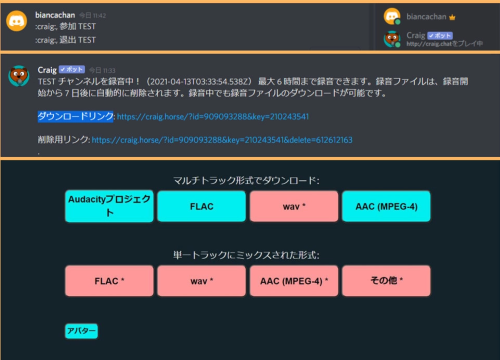Image resolution: width=500 pixels, height=360 pixels.
Task: Open the delete link ending in delete=612612163
Action: click(222, 140)
